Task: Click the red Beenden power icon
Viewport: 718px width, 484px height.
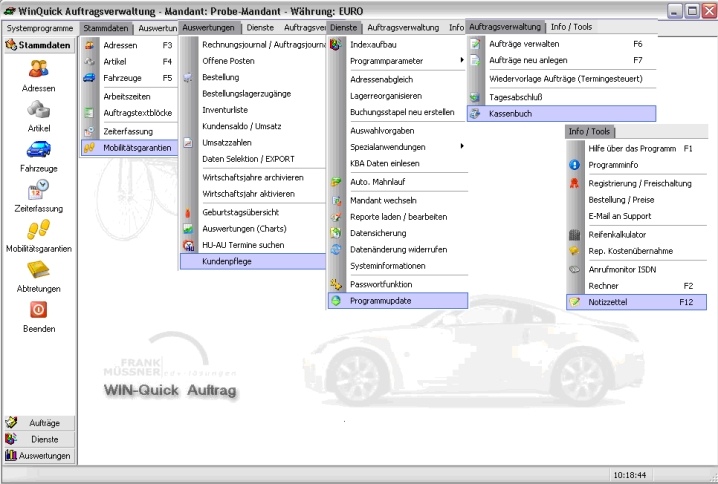Action: [39, 310]
